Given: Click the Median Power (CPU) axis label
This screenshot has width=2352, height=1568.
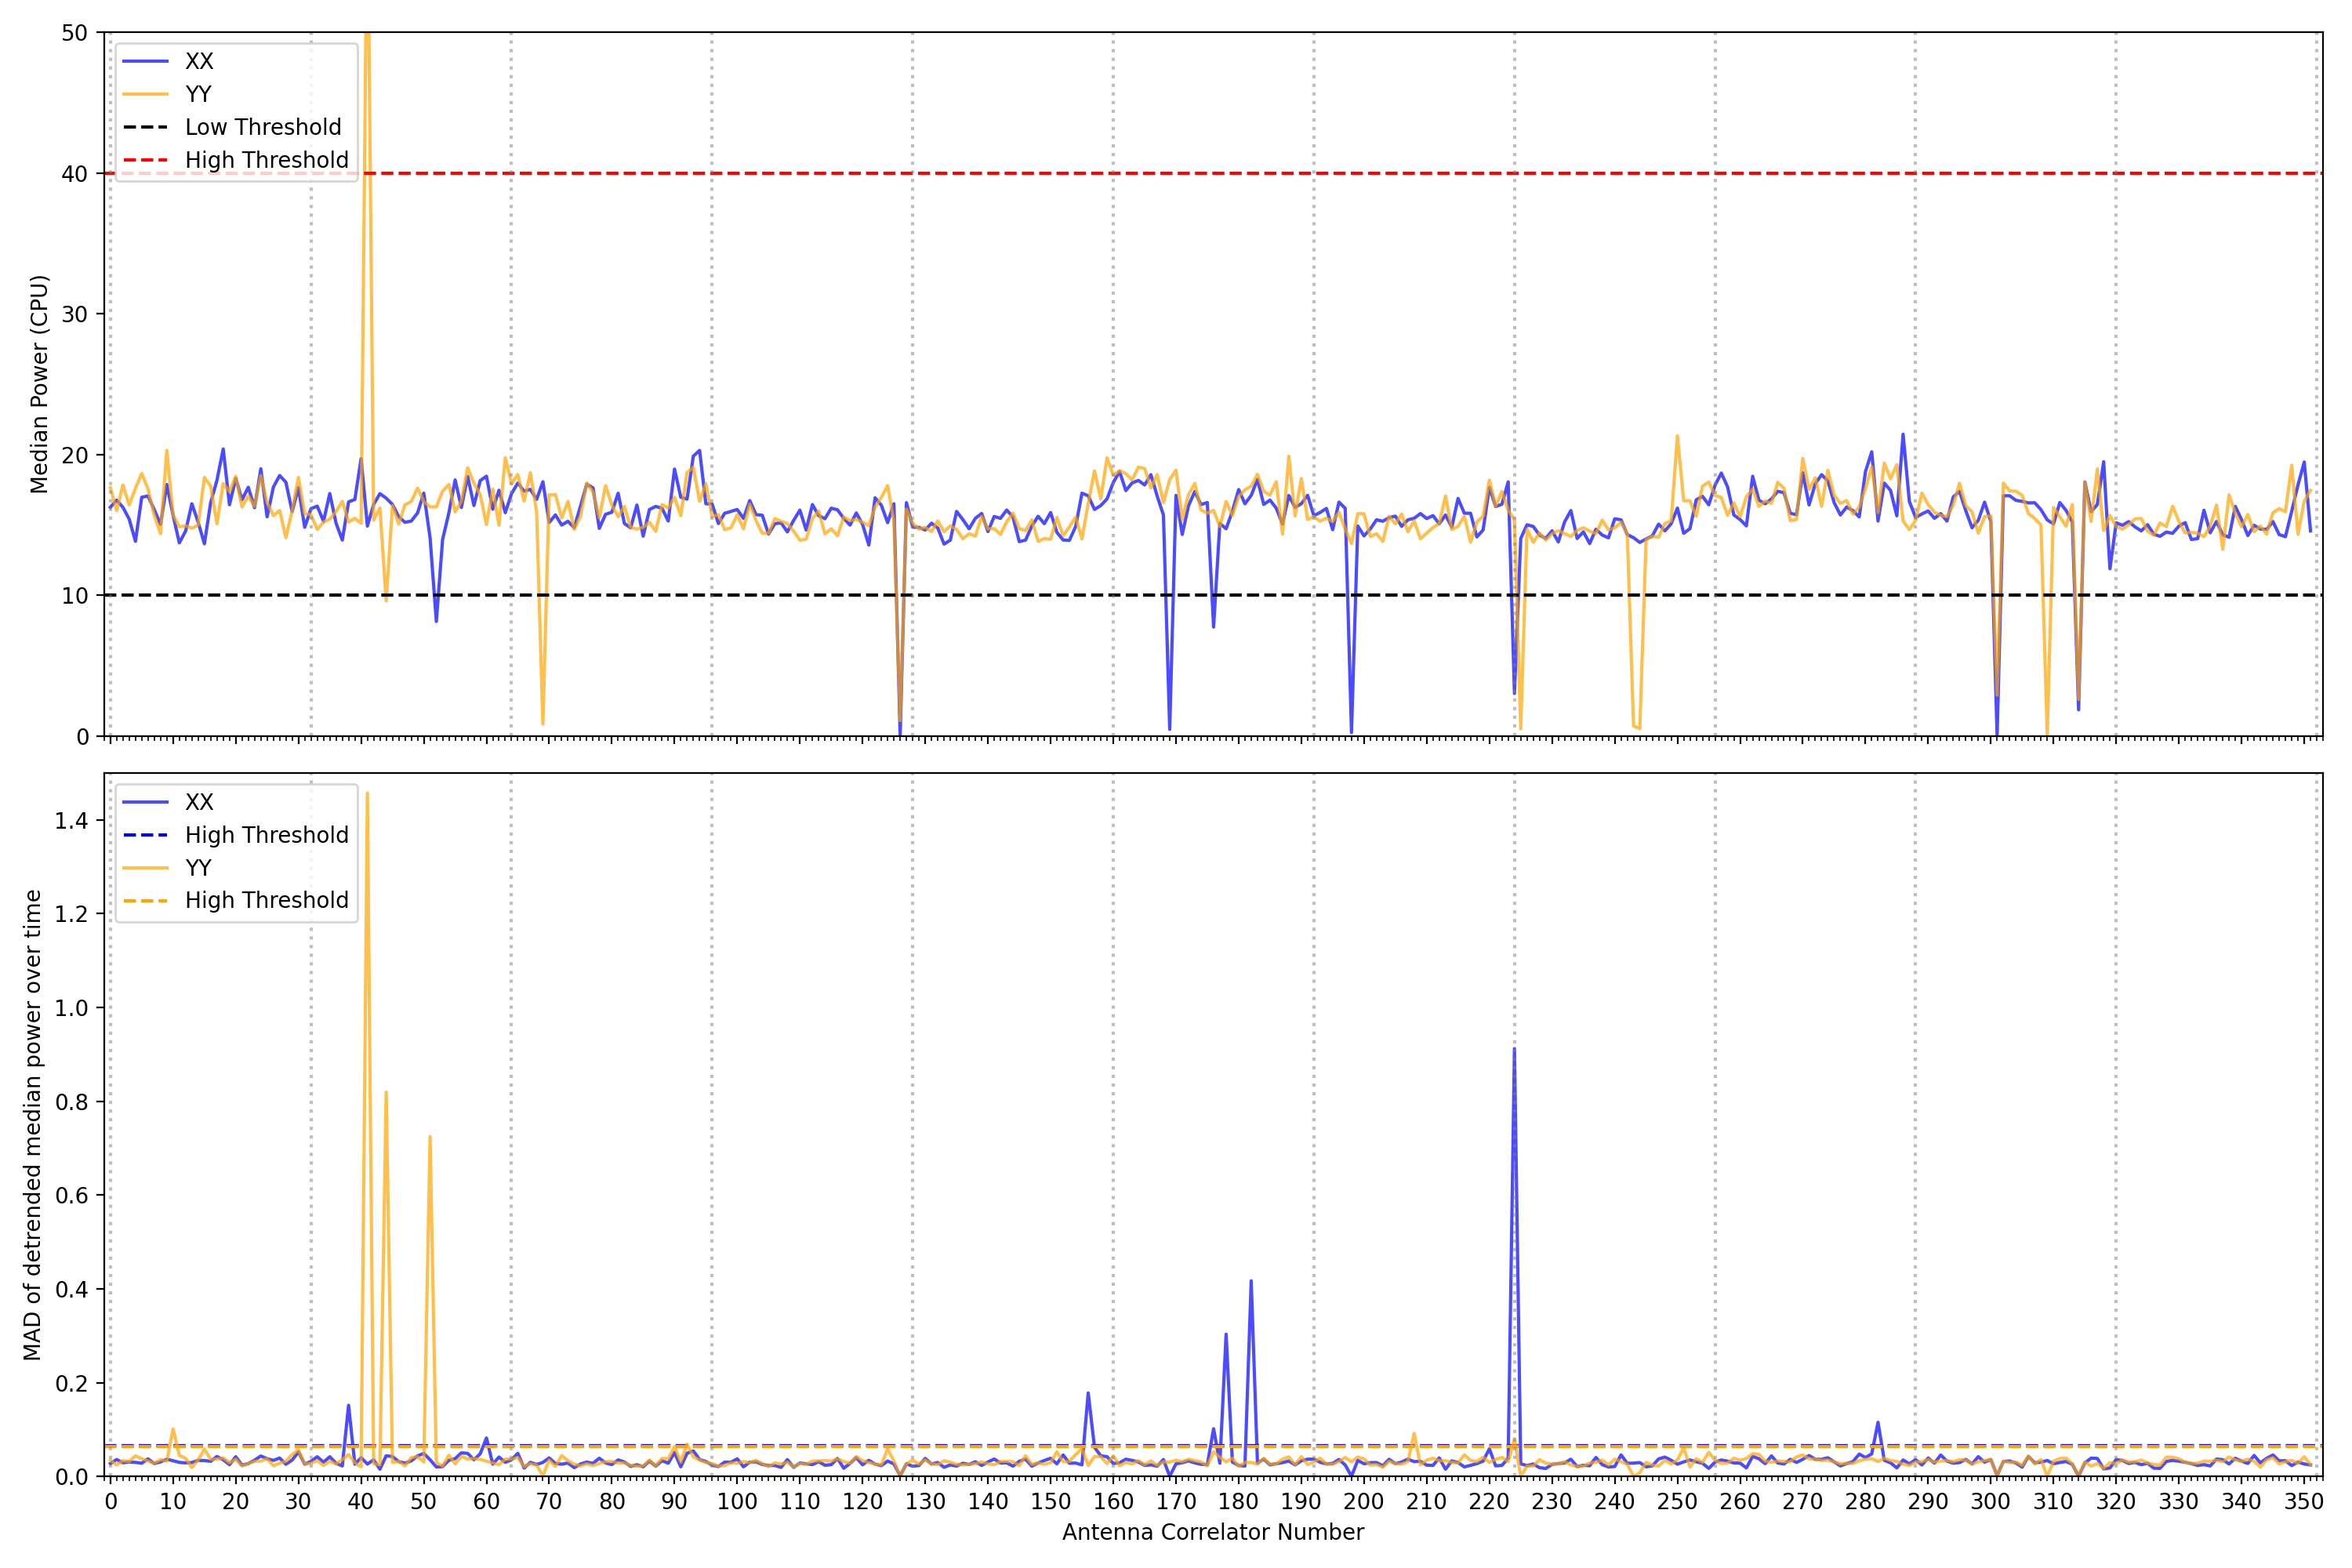Looking at the screenshot, I should coord(39,384).
